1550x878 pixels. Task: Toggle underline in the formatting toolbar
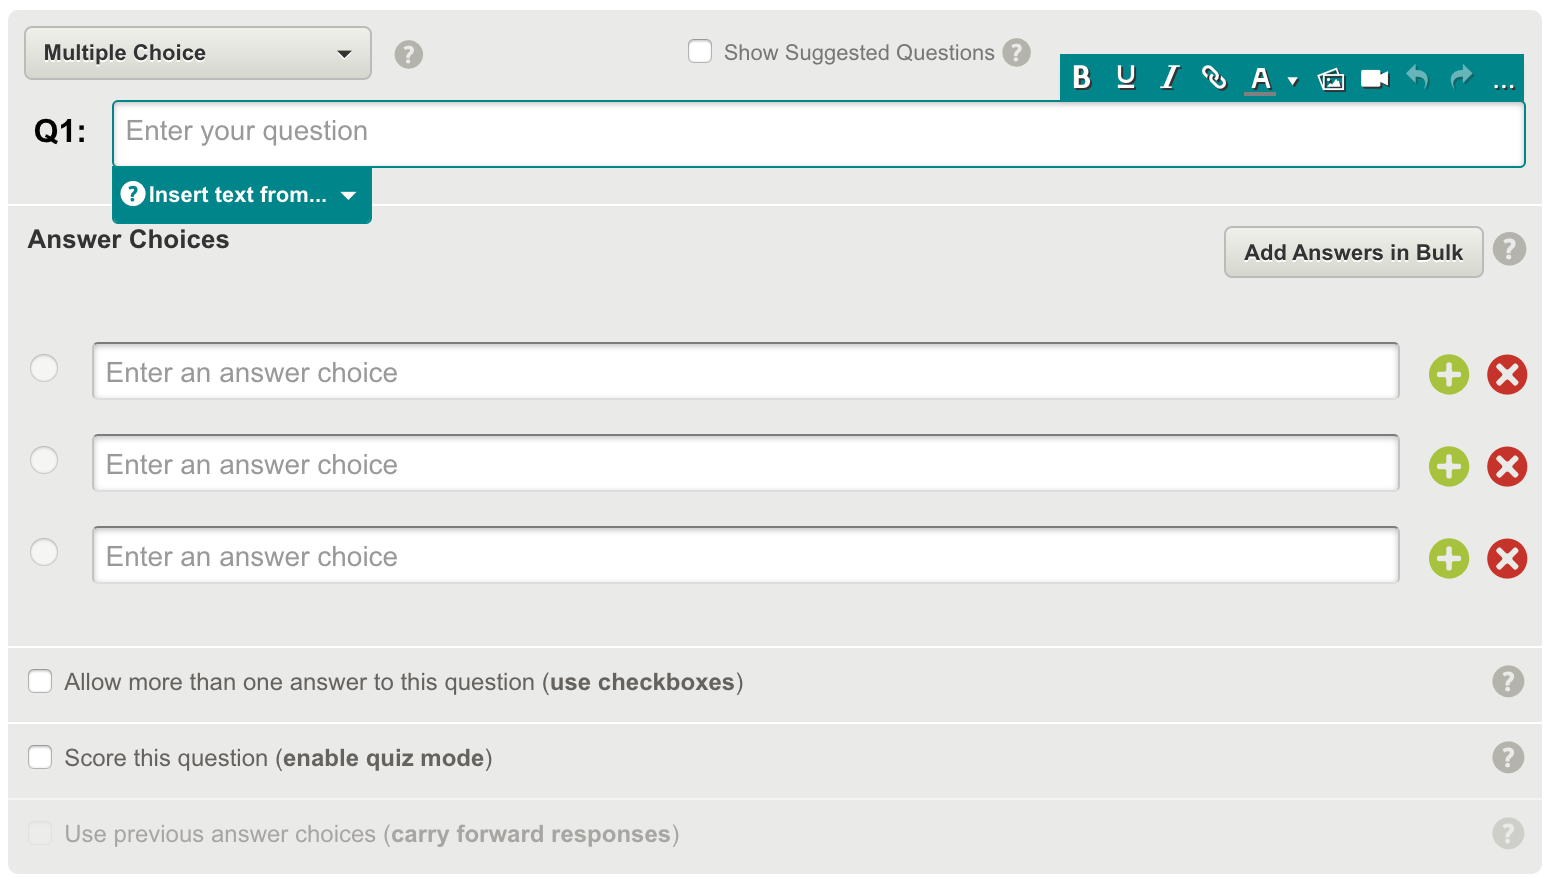[x=1126, y=77]
